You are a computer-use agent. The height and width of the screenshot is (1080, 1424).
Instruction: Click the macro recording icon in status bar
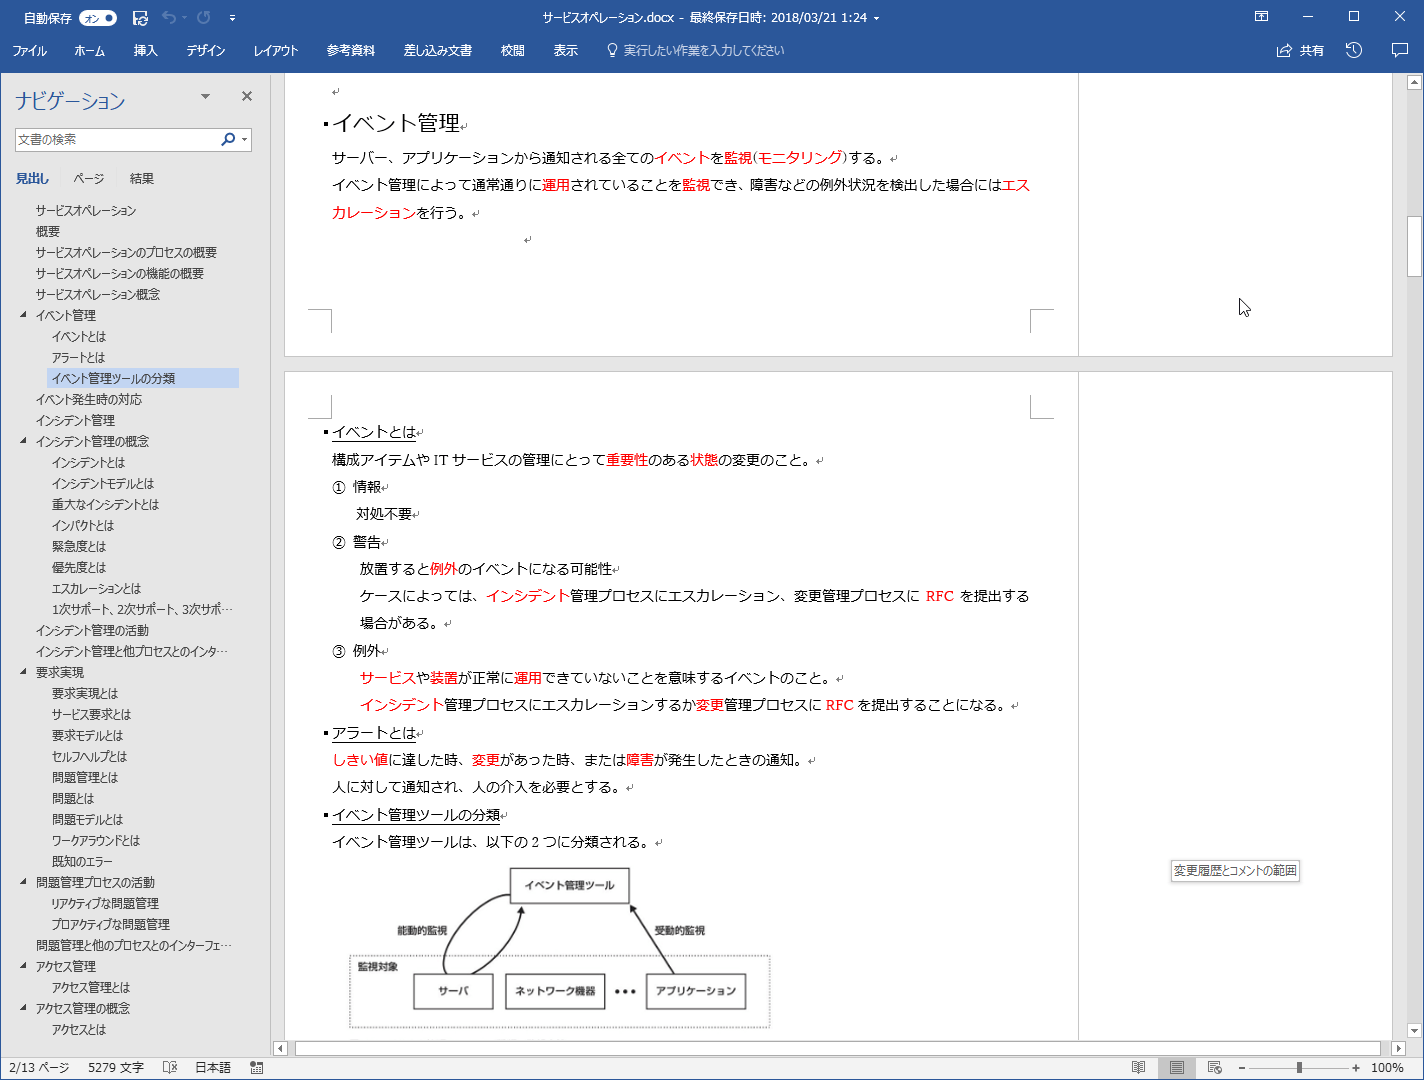[x=257, y=1067]
